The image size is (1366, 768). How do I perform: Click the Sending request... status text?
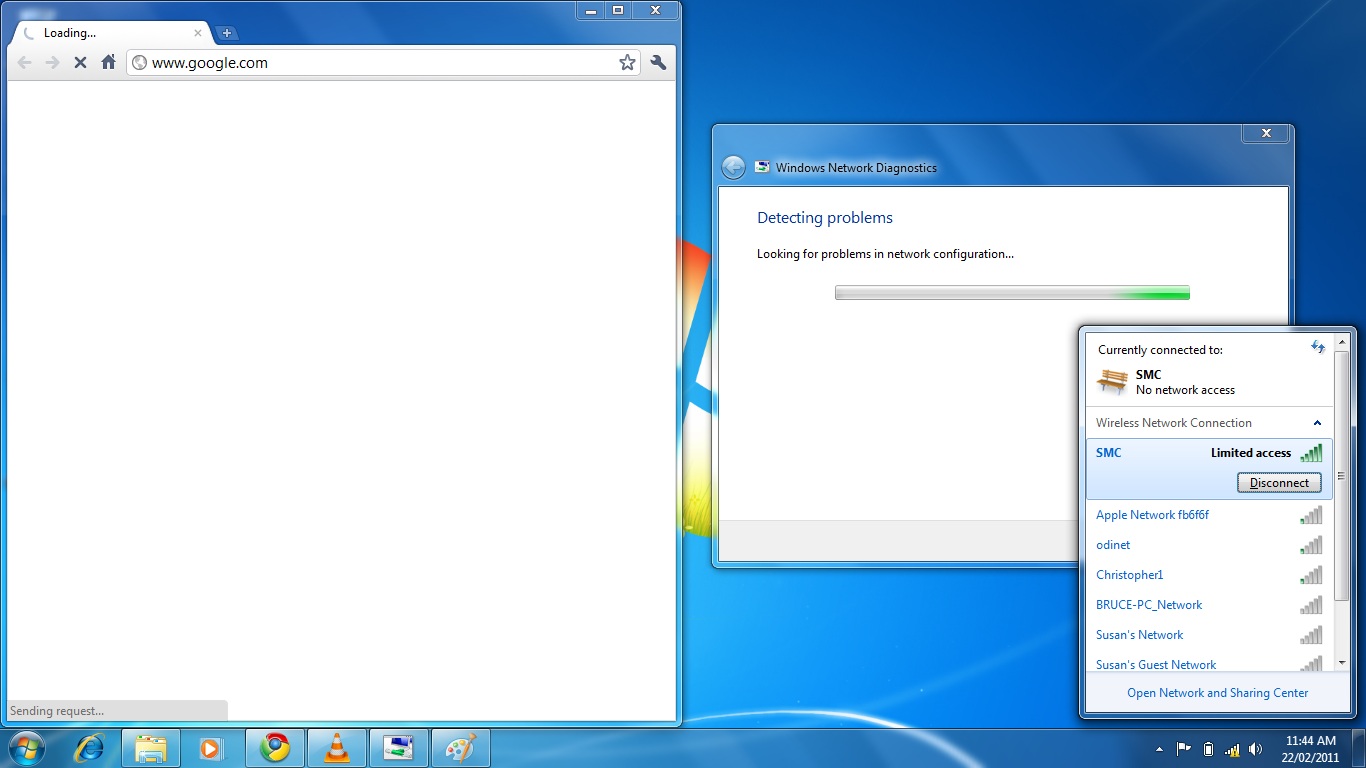point(57,711)
